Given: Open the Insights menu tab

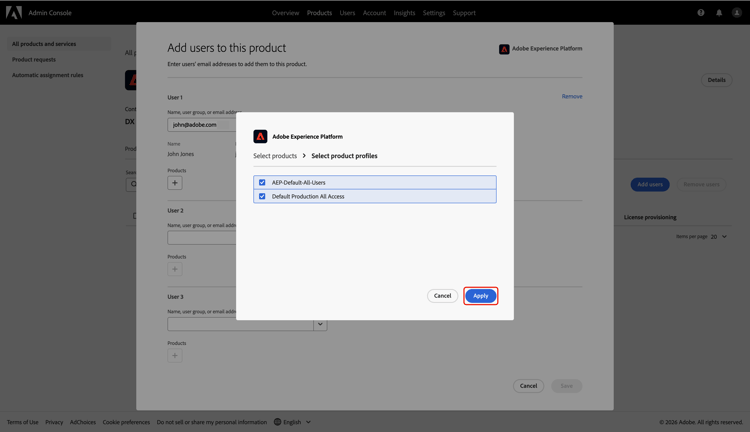Looking at the screenshot, I should [404, 13].
